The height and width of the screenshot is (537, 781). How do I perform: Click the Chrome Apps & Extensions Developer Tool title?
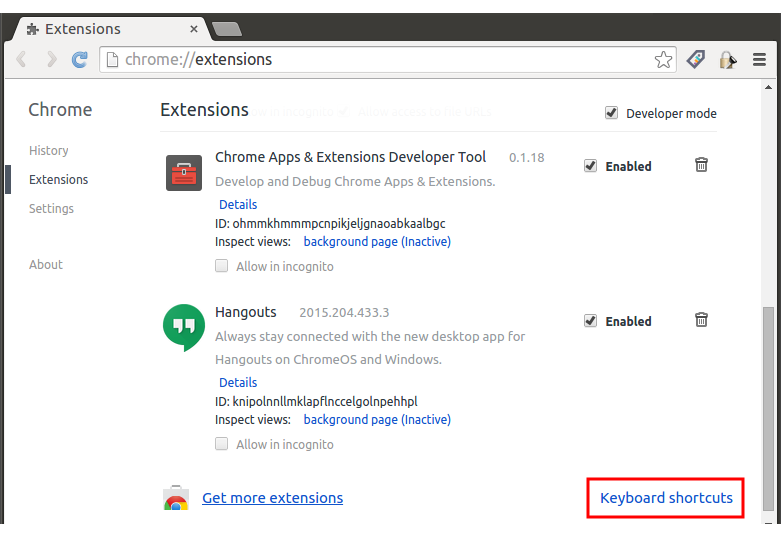351,157
